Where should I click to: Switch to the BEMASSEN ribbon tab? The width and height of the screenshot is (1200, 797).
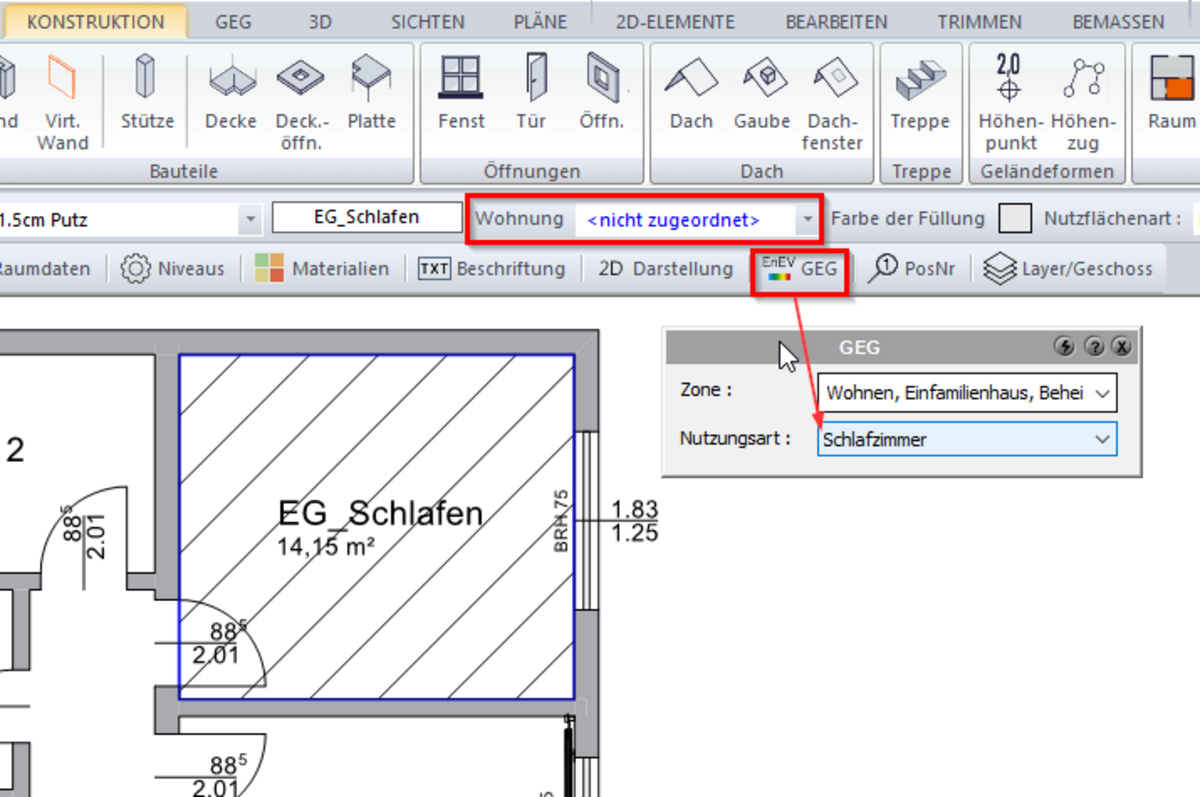click(x=1118, y=22)
